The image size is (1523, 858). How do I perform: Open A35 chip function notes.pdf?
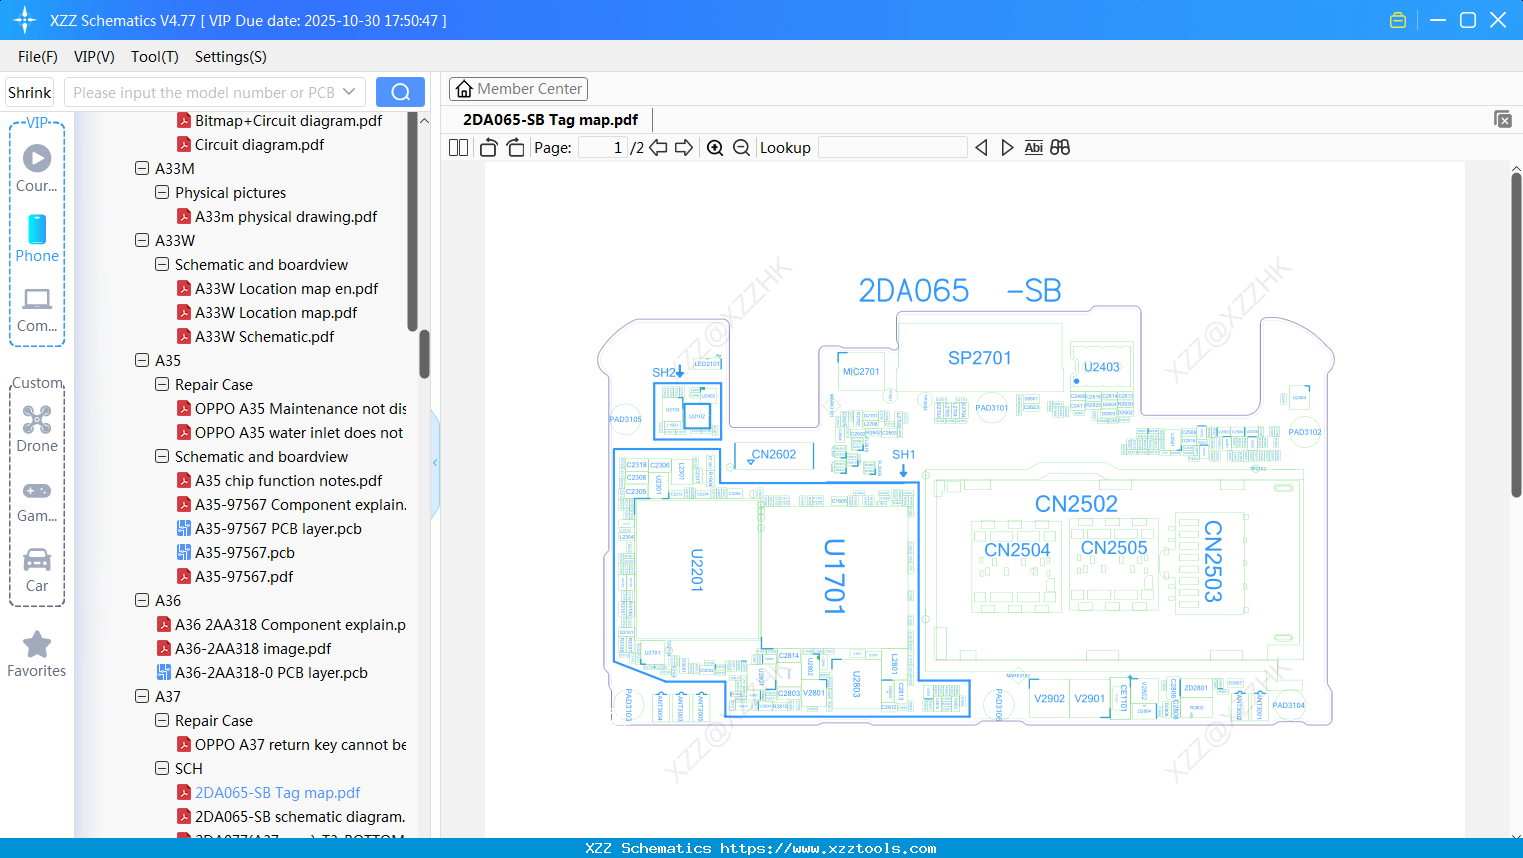(x=289, y=481)
